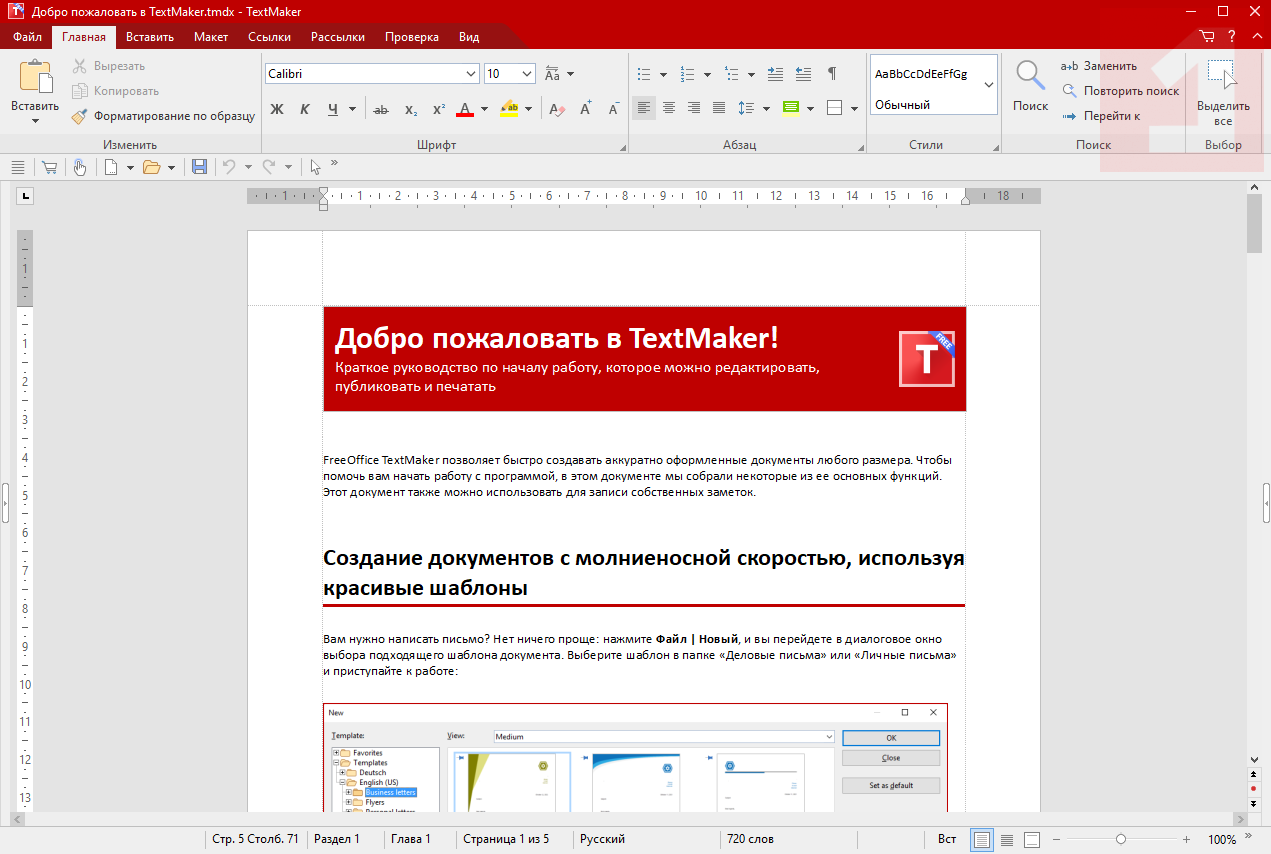Switch to the Макет ribbon tab
Image resolution: width=1271 pixels, height=854 pixels.
pyautogui.click(x=211, y=37)
